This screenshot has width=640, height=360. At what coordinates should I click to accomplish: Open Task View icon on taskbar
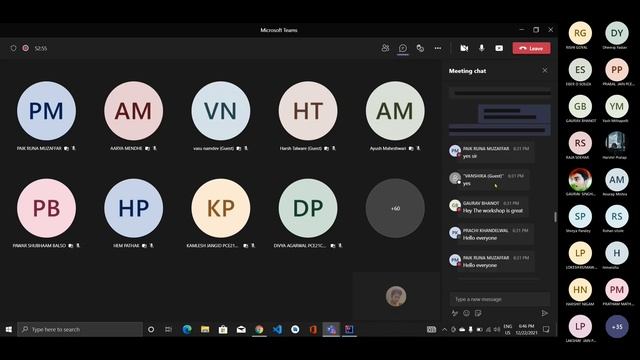coord(168,329)
